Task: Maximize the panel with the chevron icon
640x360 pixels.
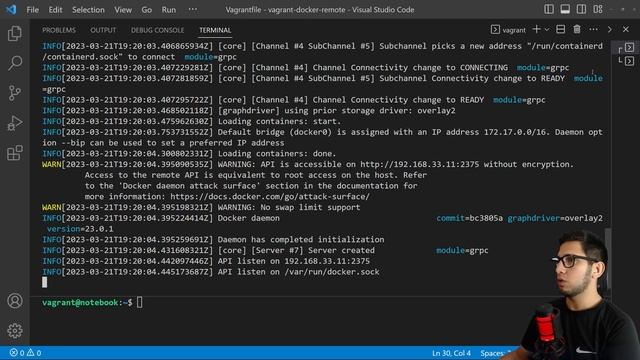Action: [x=610, y=29]
